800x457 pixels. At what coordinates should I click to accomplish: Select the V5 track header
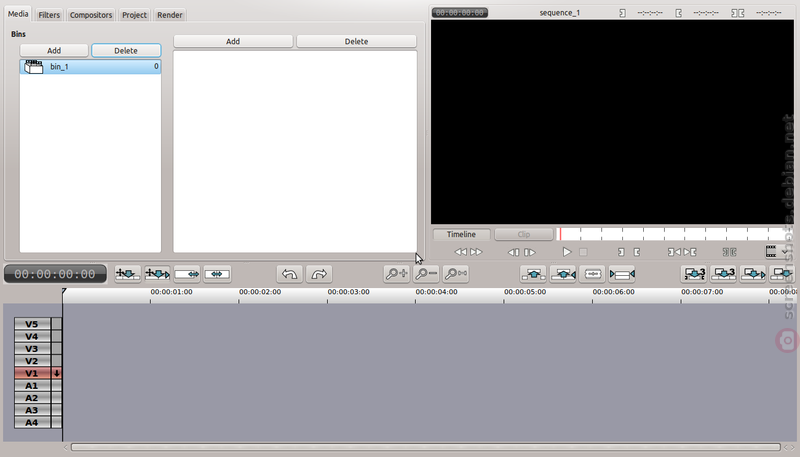pos(32,324)
